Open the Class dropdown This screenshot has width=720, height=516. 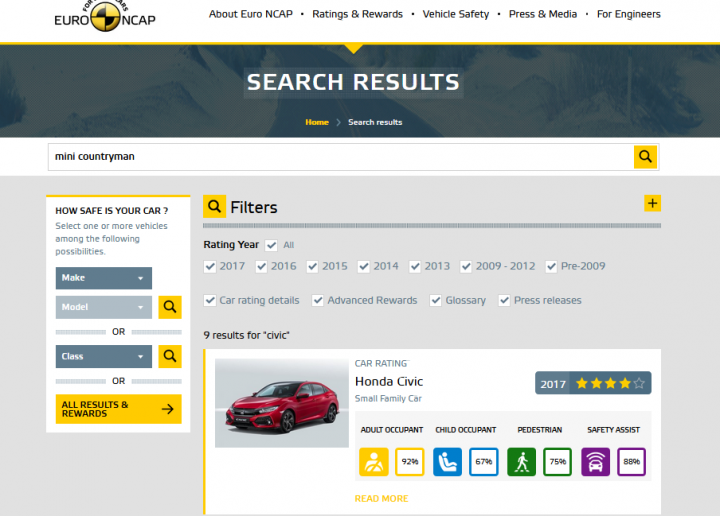[x=104, y=356]
